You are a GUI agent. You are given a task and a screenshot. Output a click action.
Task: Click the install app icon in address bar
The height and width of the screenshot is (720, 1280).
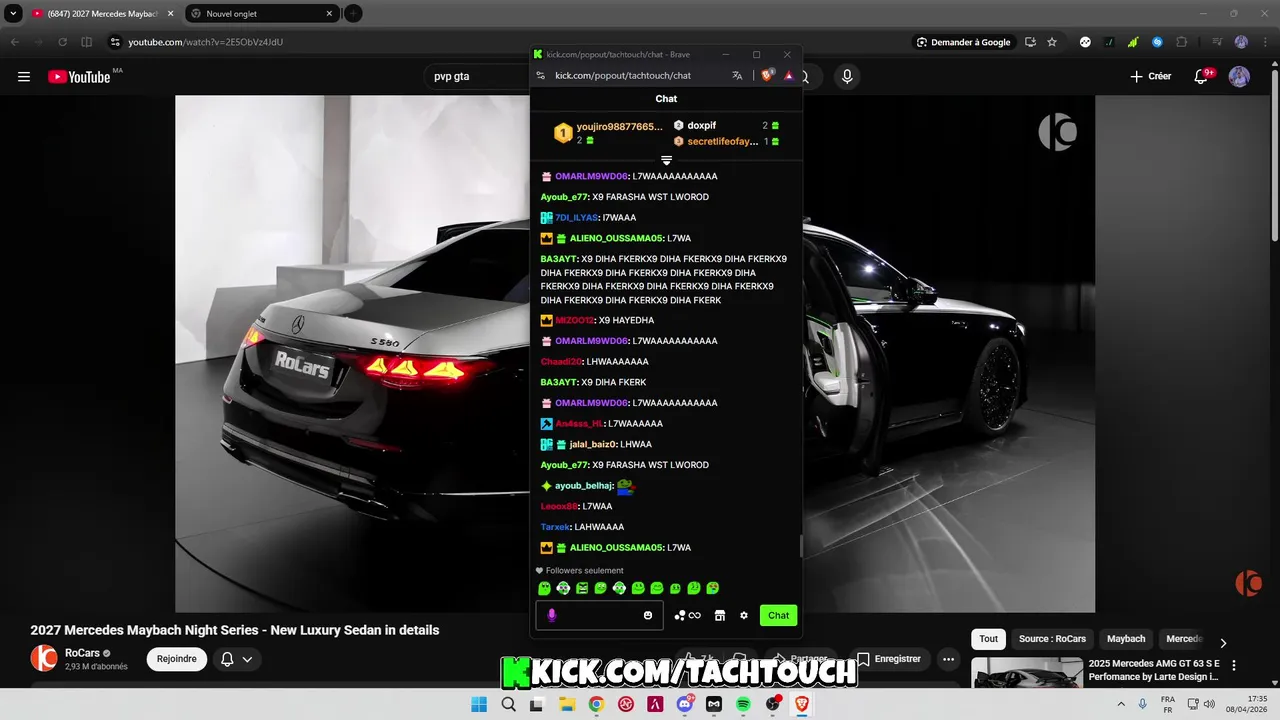[x=1030, y=42]
